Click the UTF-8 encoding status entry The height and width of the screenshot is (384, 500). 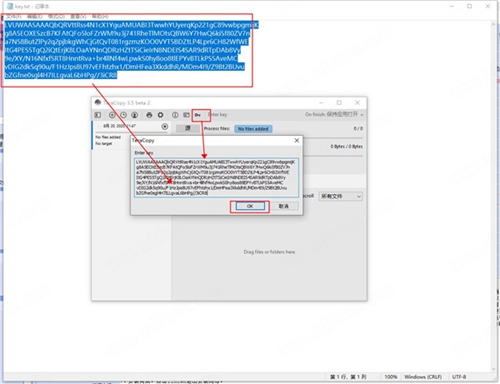(459, 377)
